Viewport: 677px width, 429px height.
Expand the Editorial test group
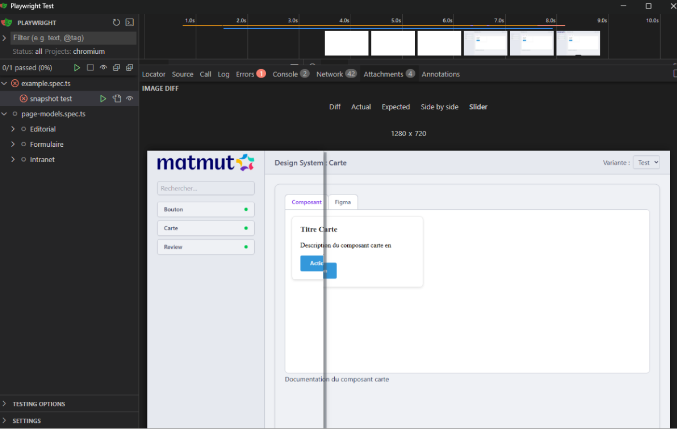click(12, 129)
